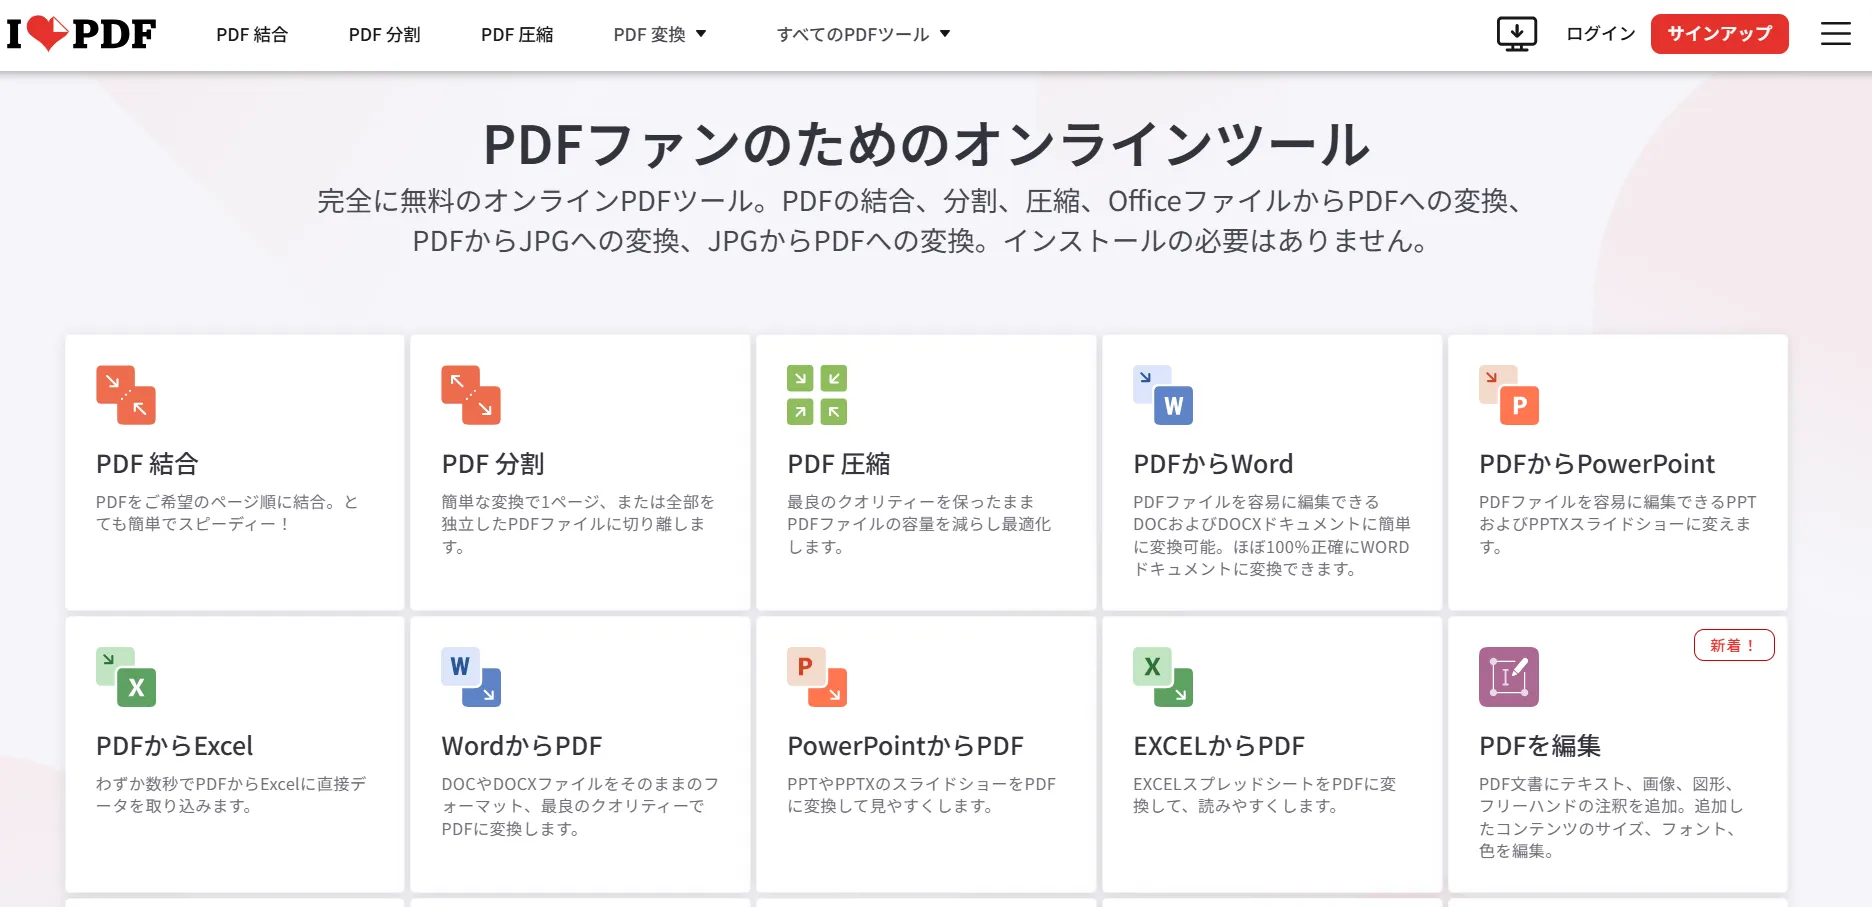Image resolution: width=1872 pixels, height=907 pixels.
Task: Click the text '最良のクオリティーを保ったままPDFファイルの容量を減らし最適化します。'
Action: [x=919, y=524]
